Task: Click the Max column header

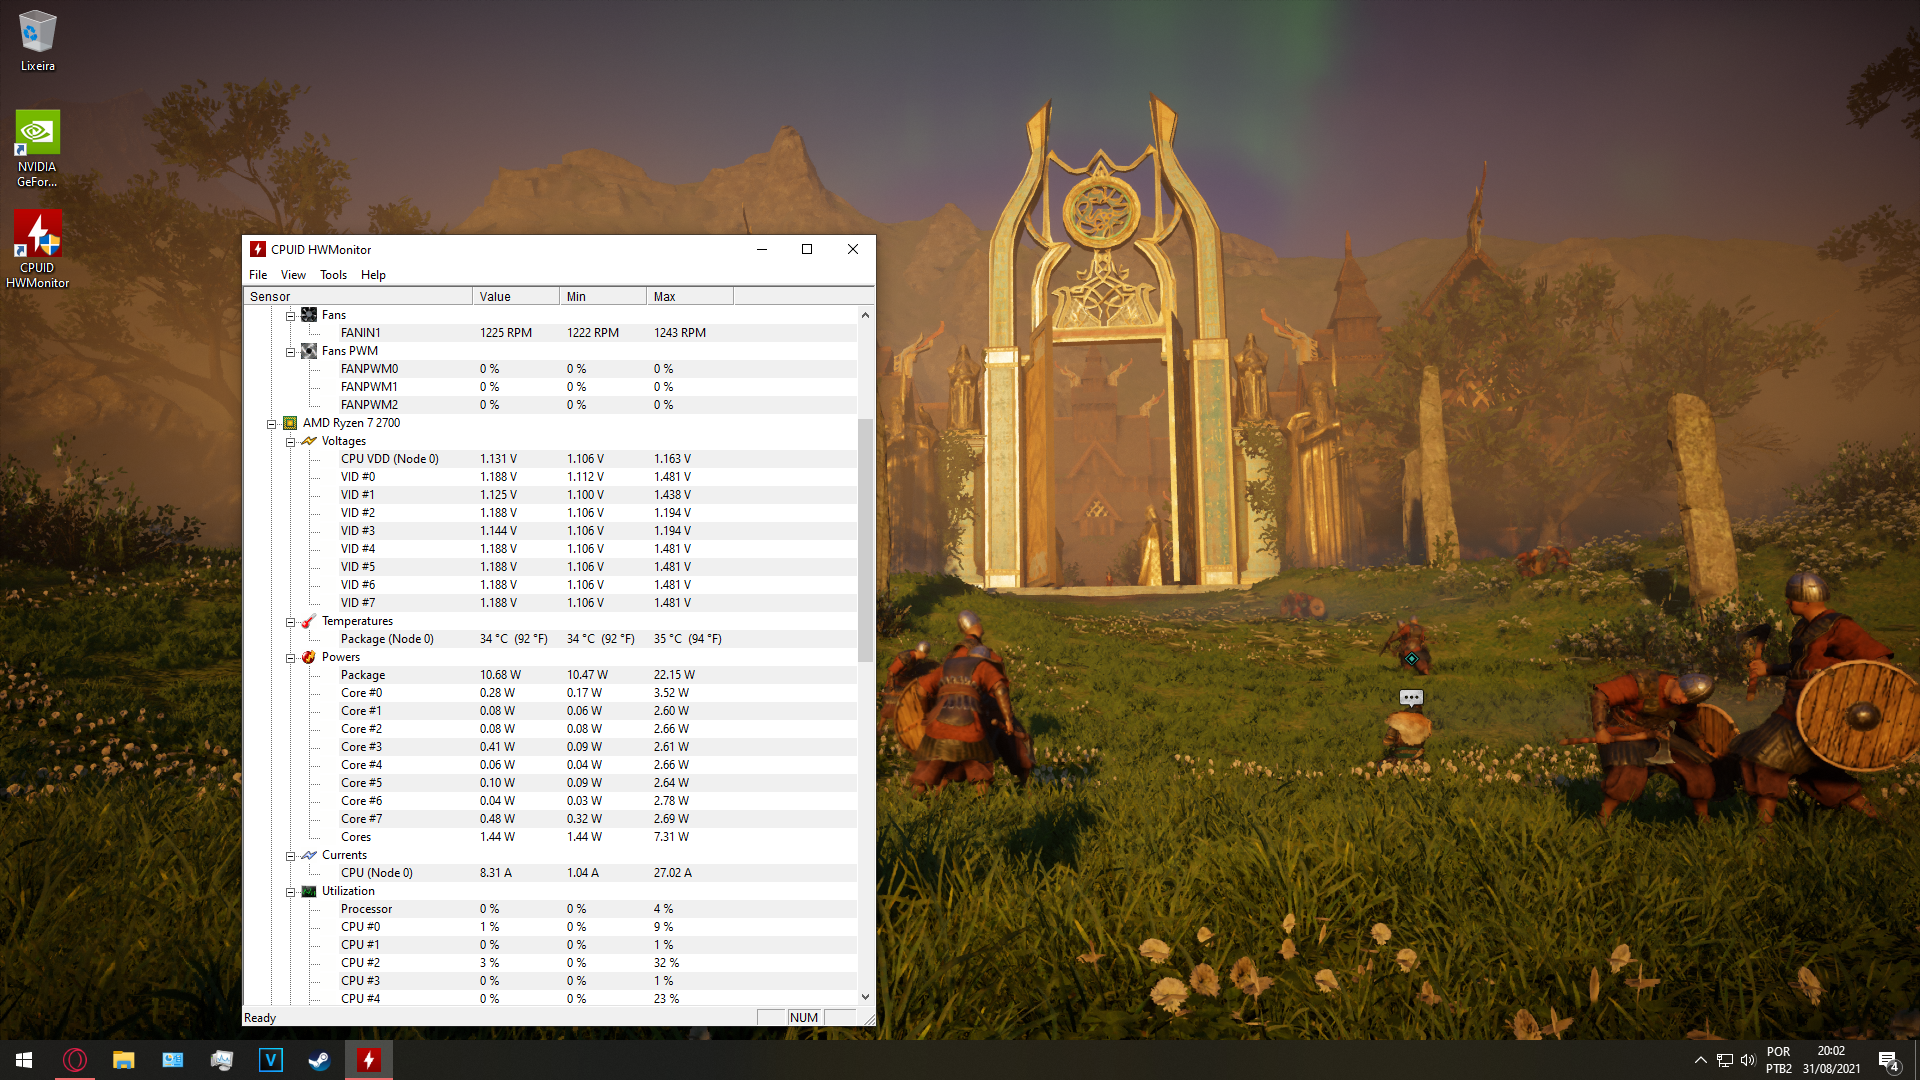Action: [690, 296]
